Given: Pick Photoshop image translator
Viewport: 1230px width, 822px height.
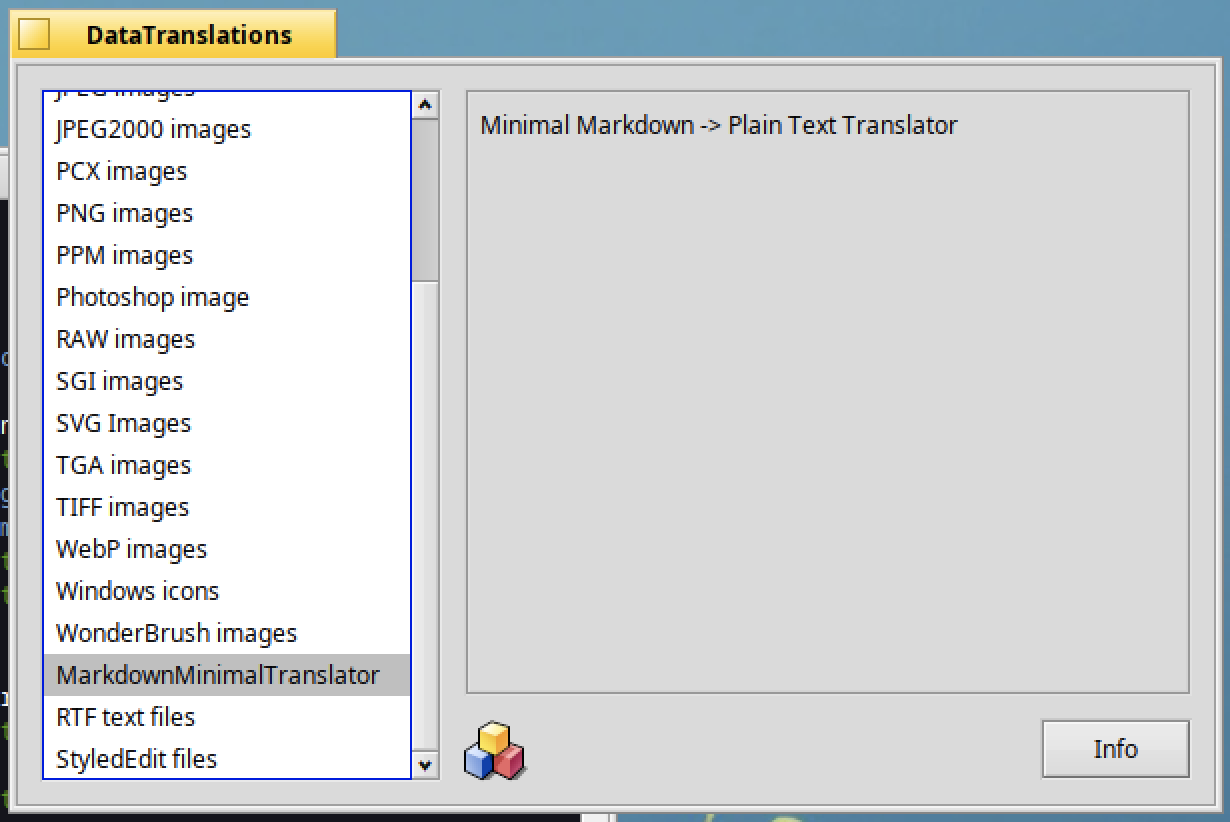Looking at the screenshot, I should 152,298.
